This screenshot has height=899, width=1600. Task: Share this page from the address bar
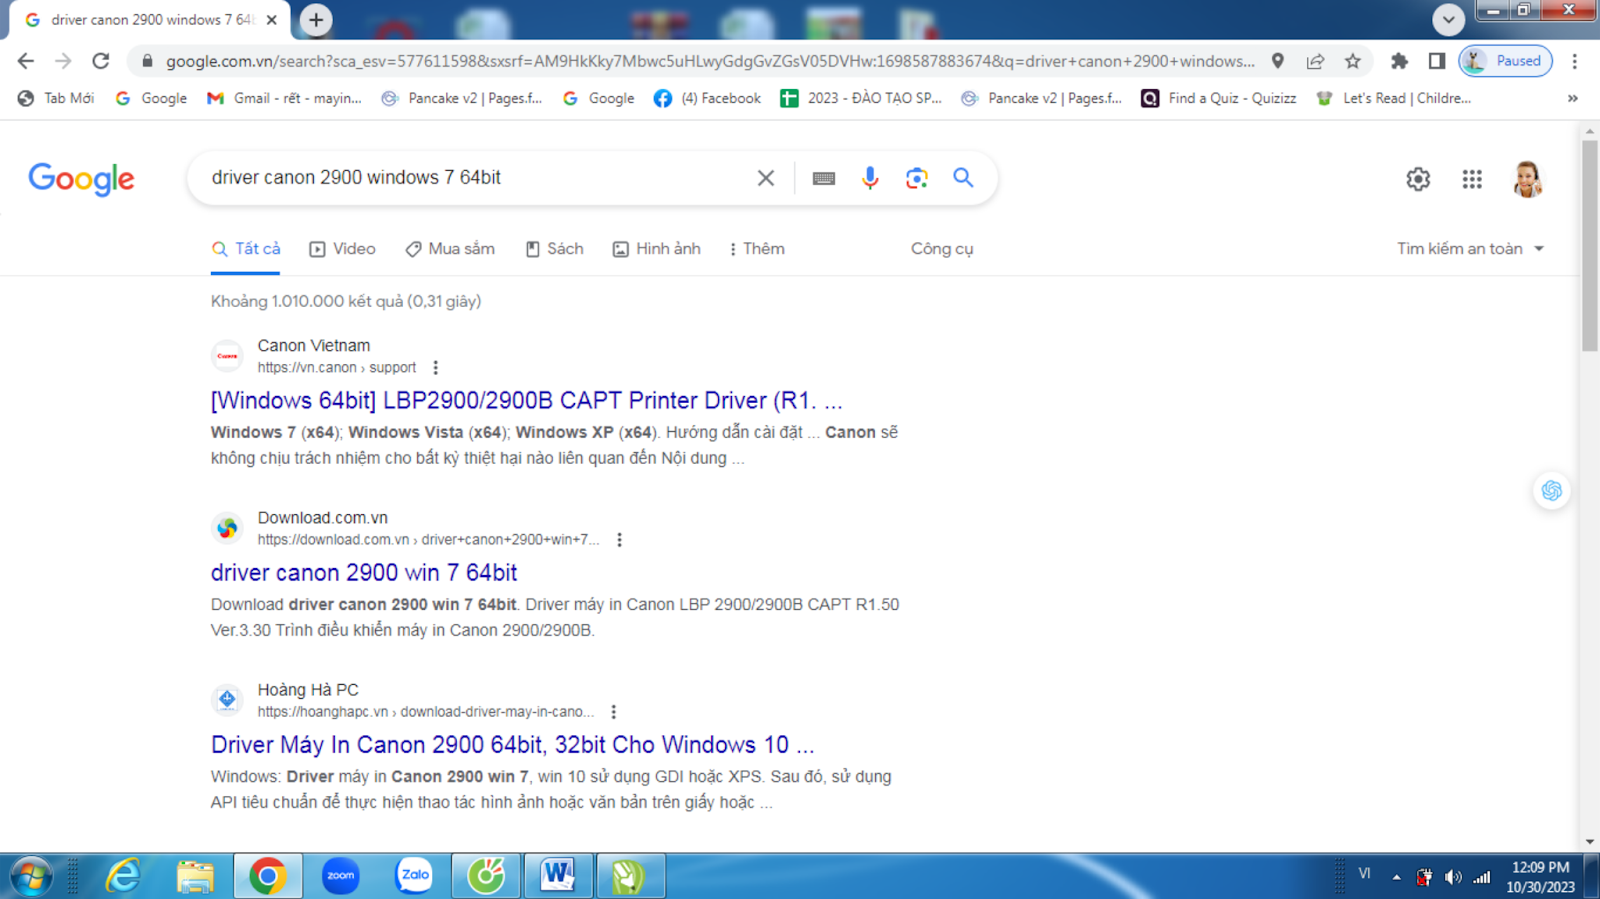pos(1315,61)
